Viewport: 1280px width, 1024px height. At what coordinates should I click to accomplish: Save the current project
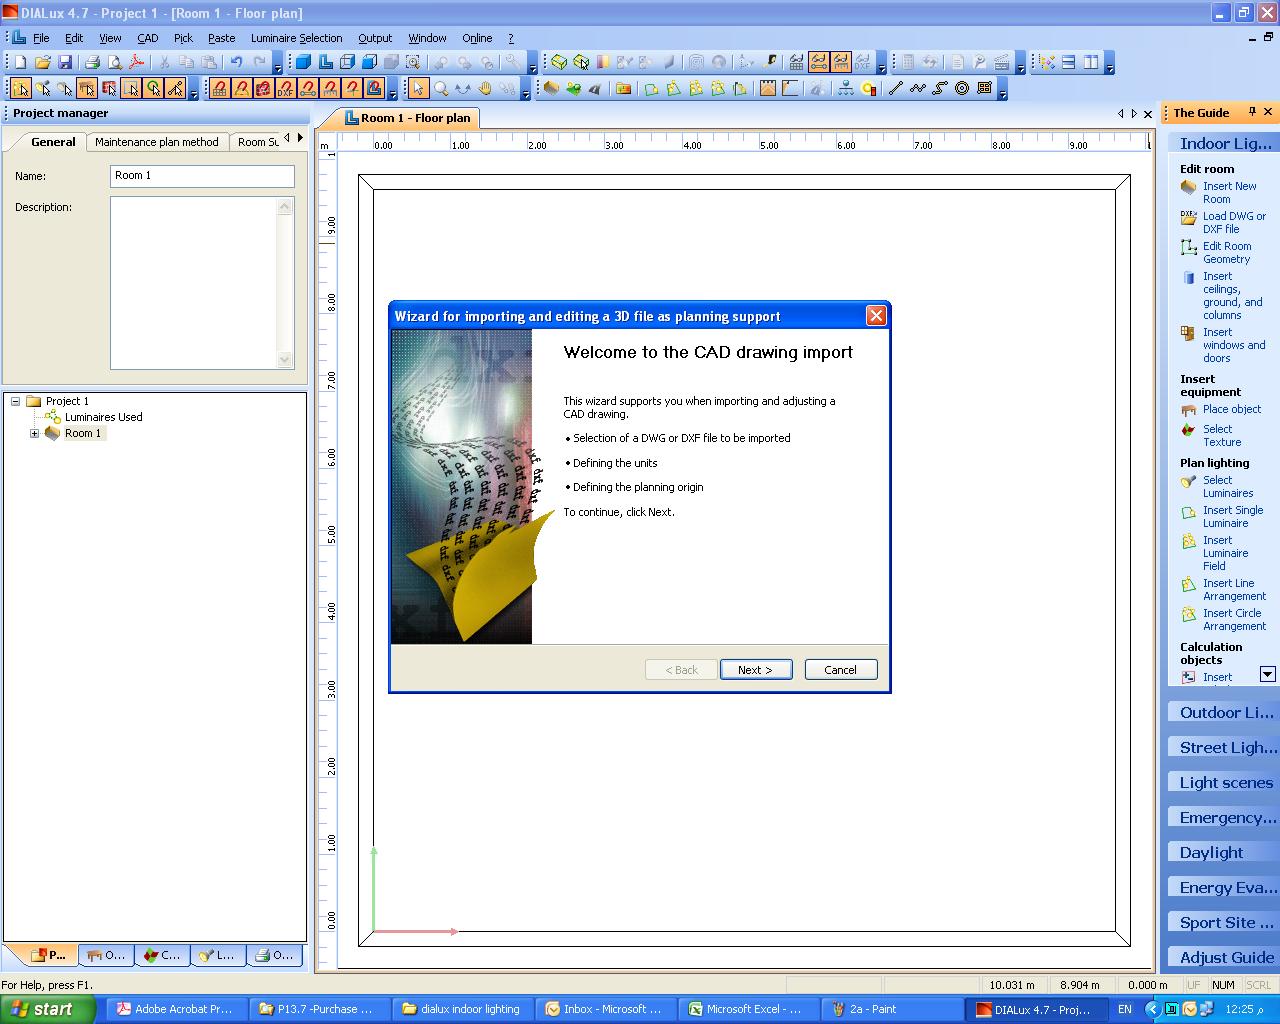pyautogui.click(x=66, y=61)
